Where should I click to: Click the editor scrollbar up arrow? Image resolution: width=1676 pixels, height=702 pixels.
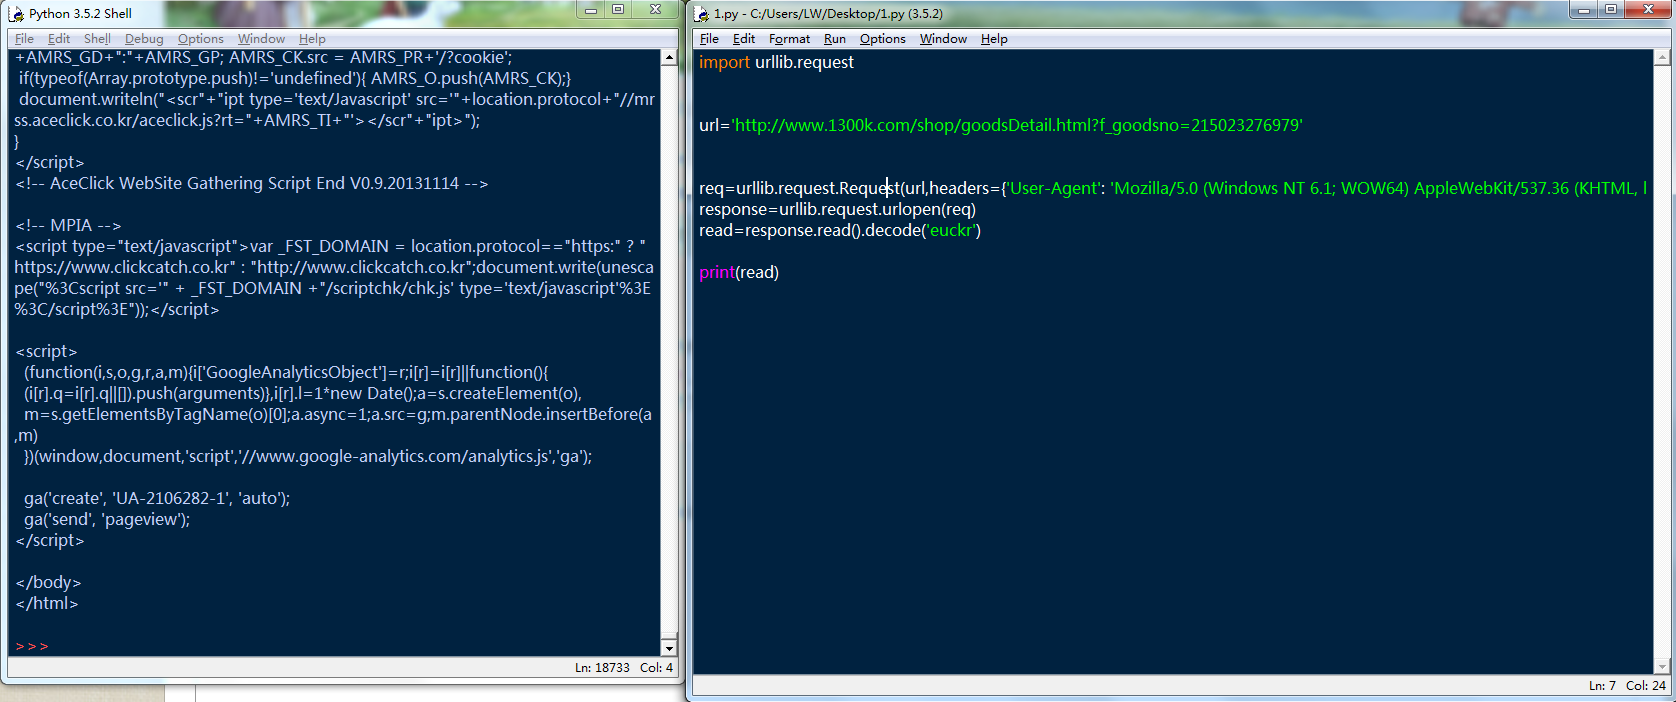1662,58
